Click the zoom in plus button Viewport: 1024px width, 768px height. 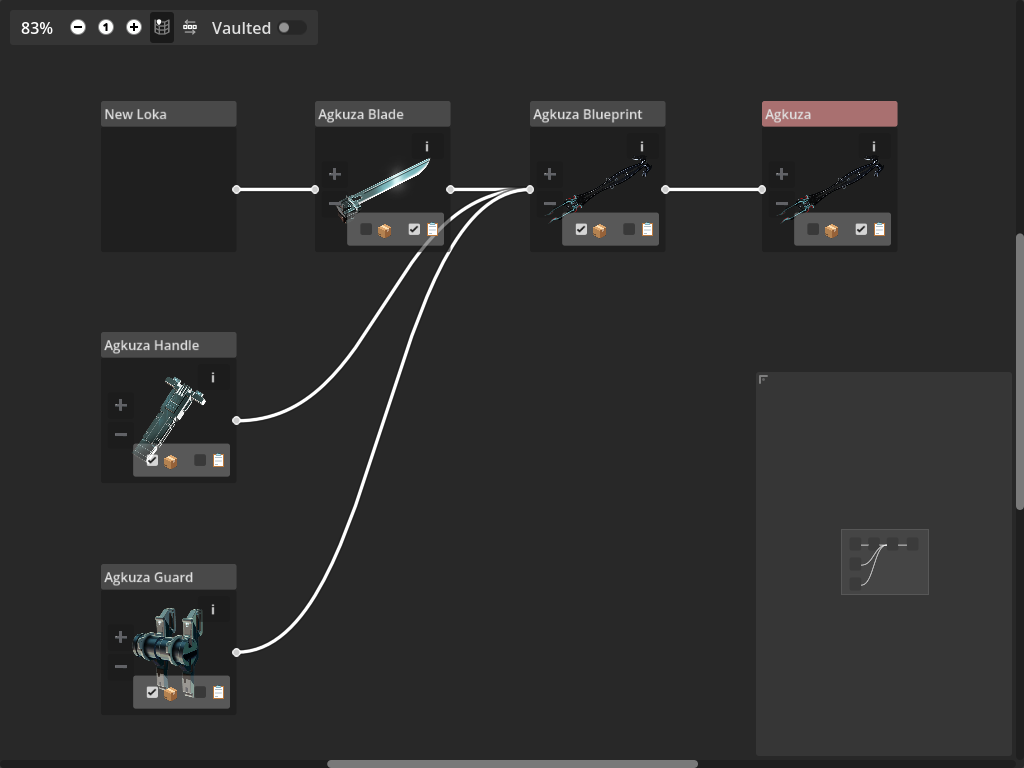(134, 28)
